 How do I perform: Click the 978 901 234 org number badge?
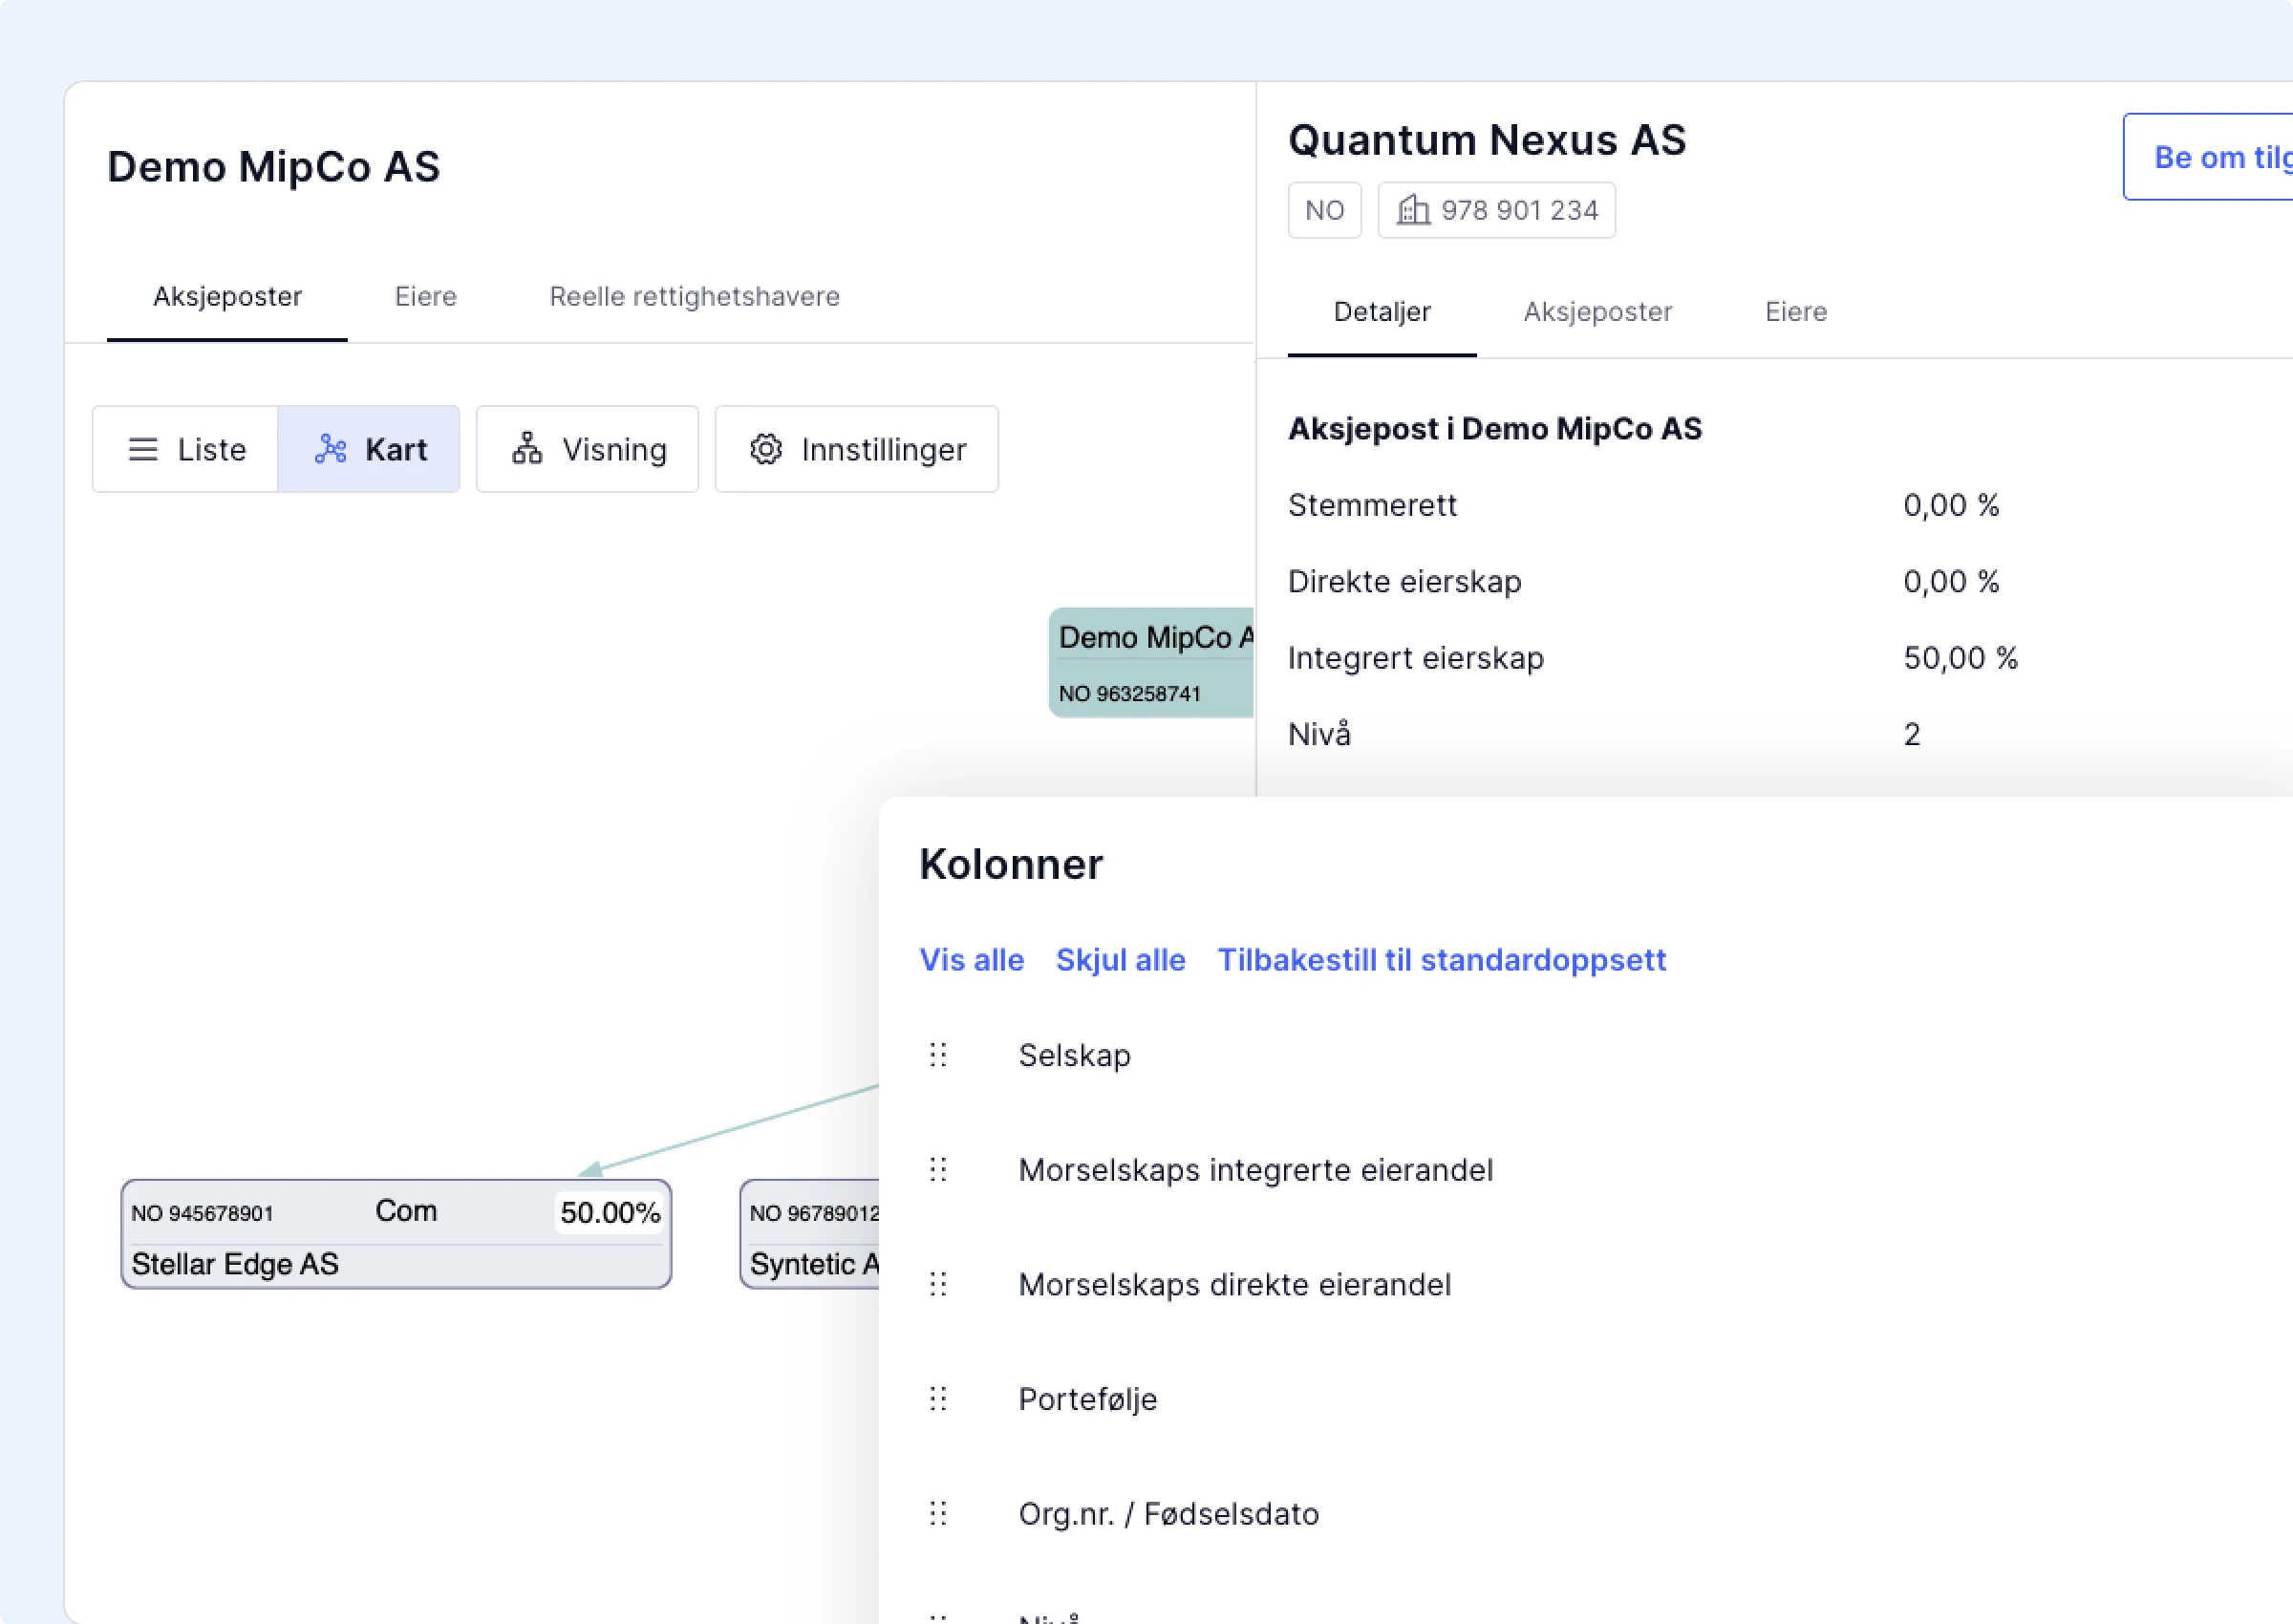[1497, 210]
